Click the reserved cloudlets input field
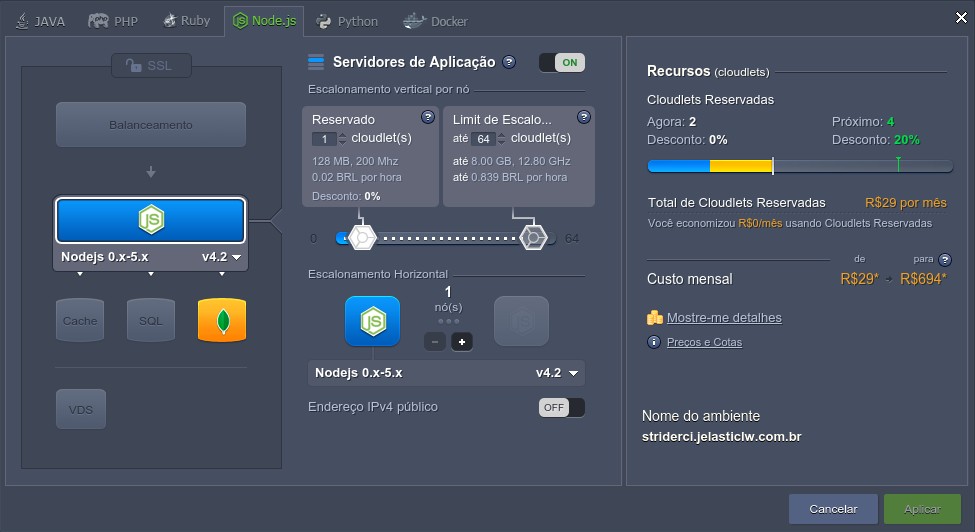Image resolution: width=975 pixels, height=532 pixels. (x=324, y=139)
